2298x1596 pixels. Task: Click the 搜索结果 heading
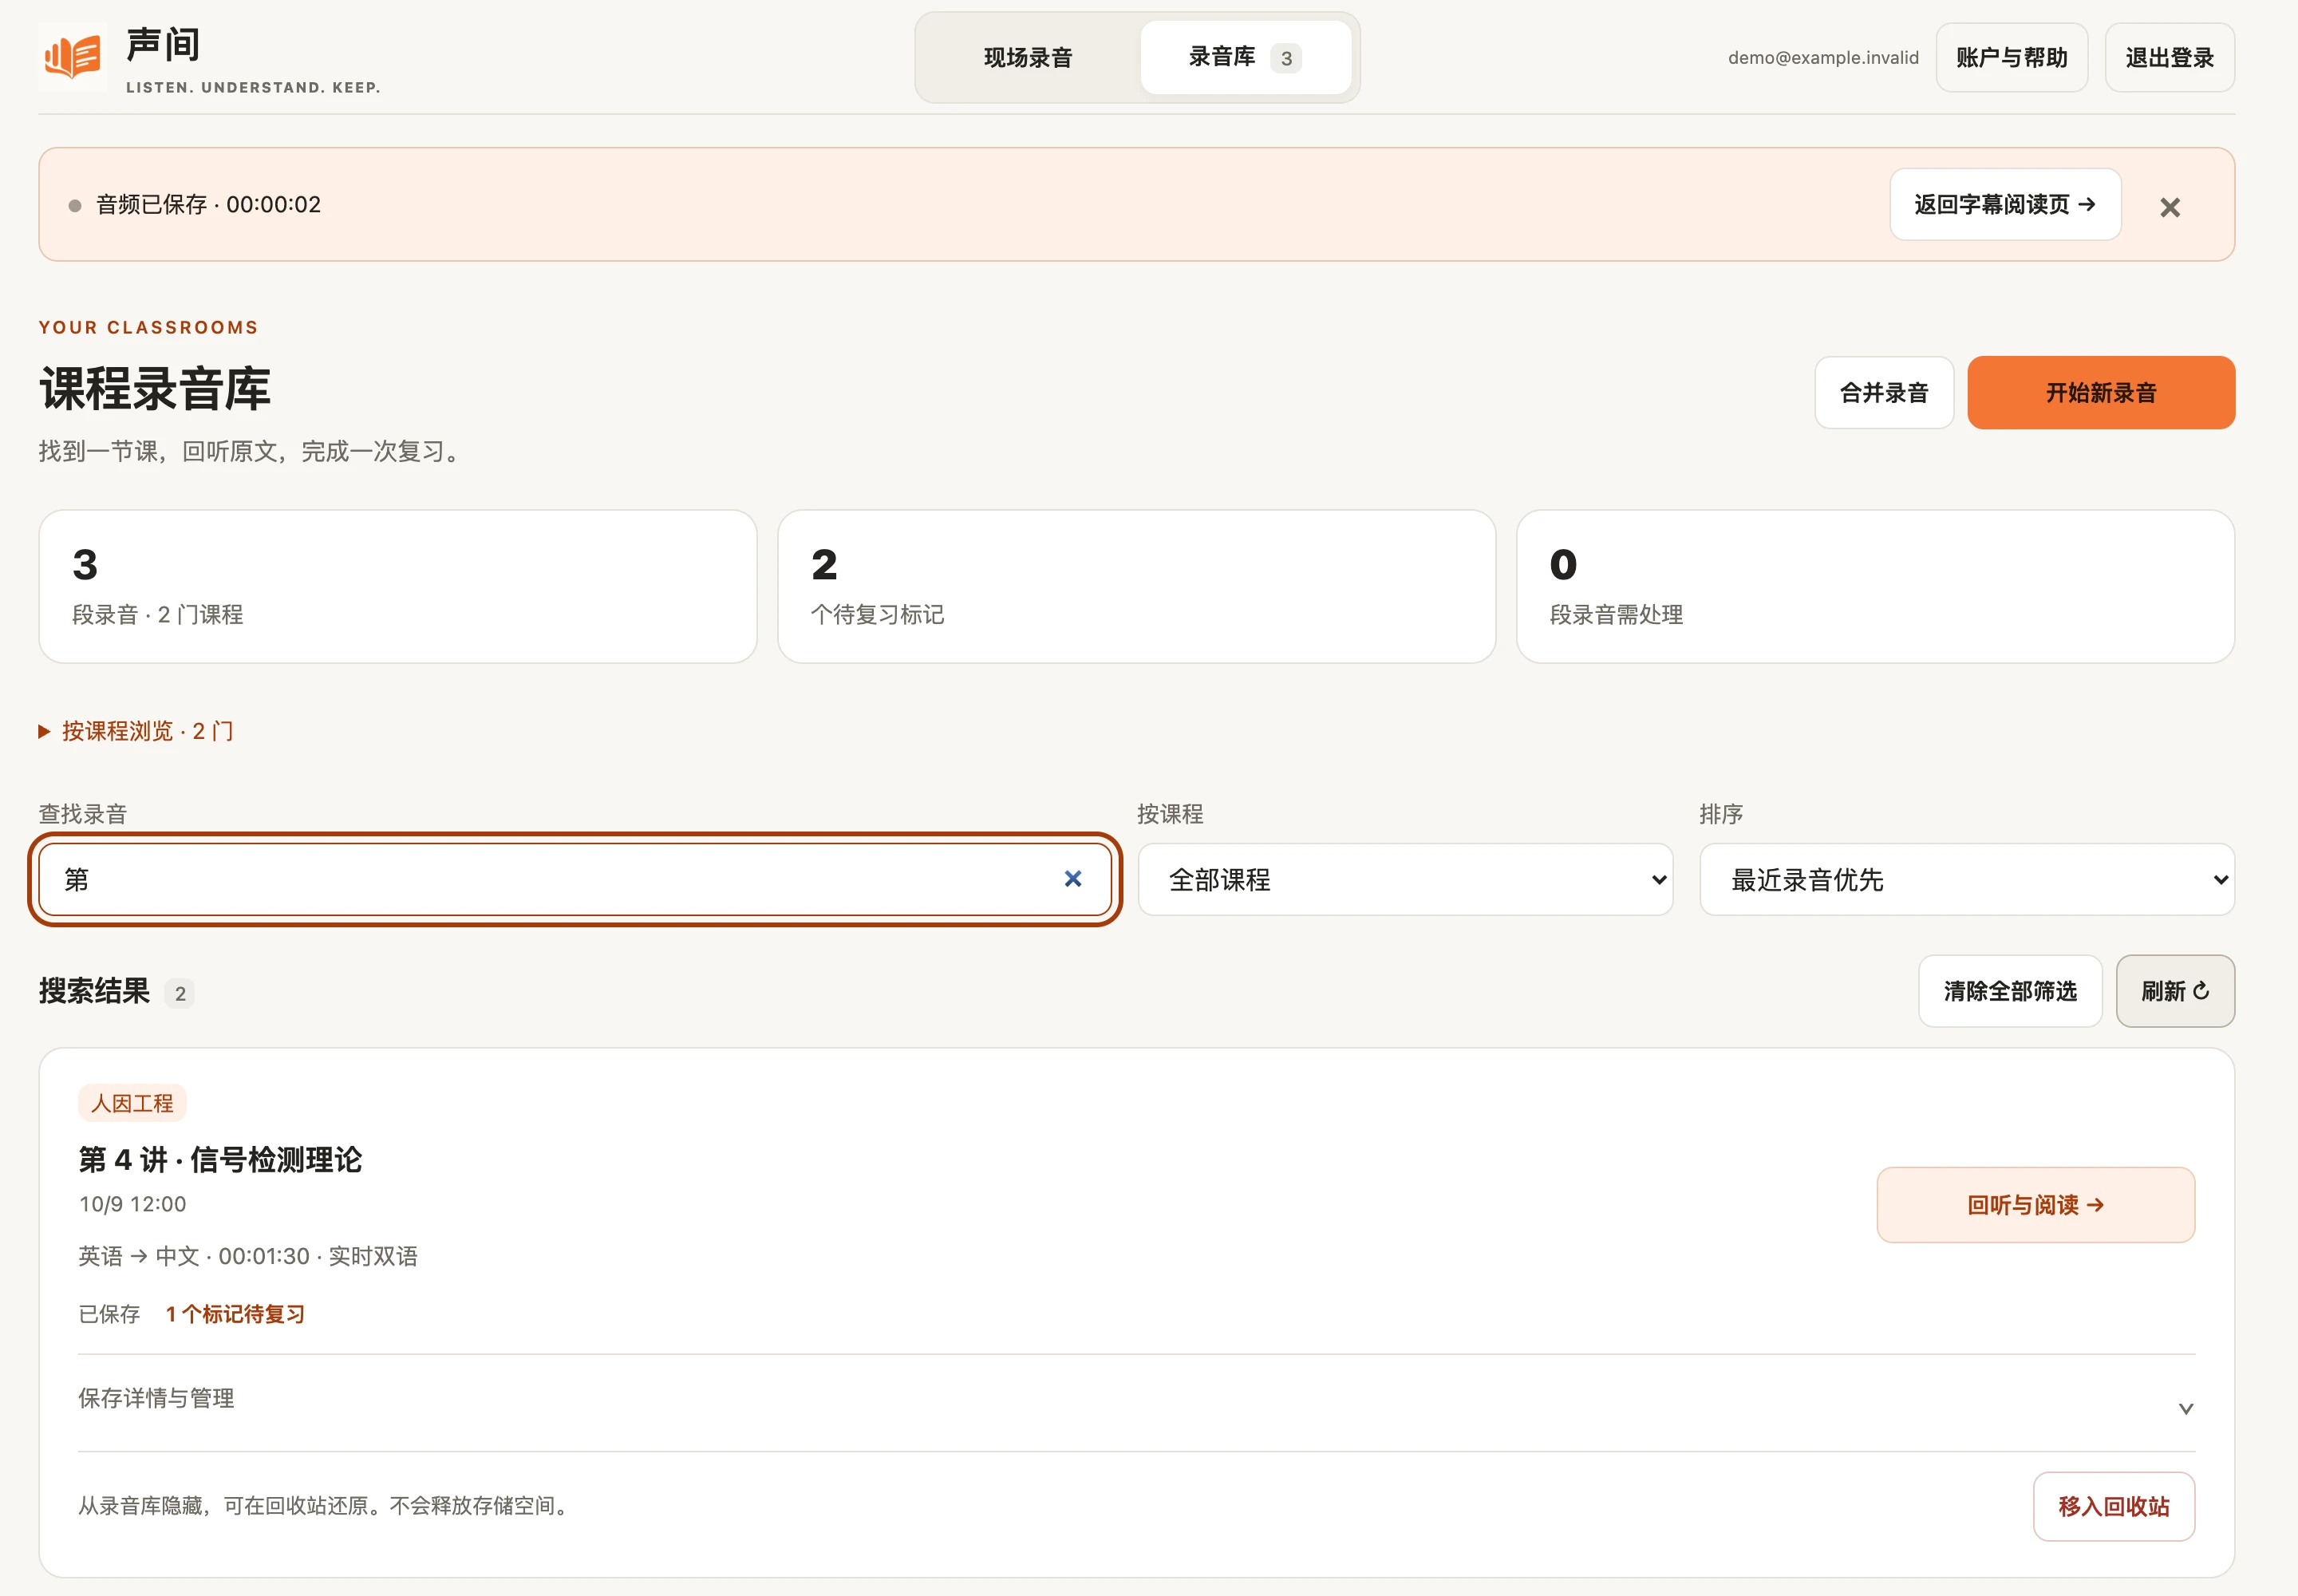pyautogui.click(x=94, y=991)
